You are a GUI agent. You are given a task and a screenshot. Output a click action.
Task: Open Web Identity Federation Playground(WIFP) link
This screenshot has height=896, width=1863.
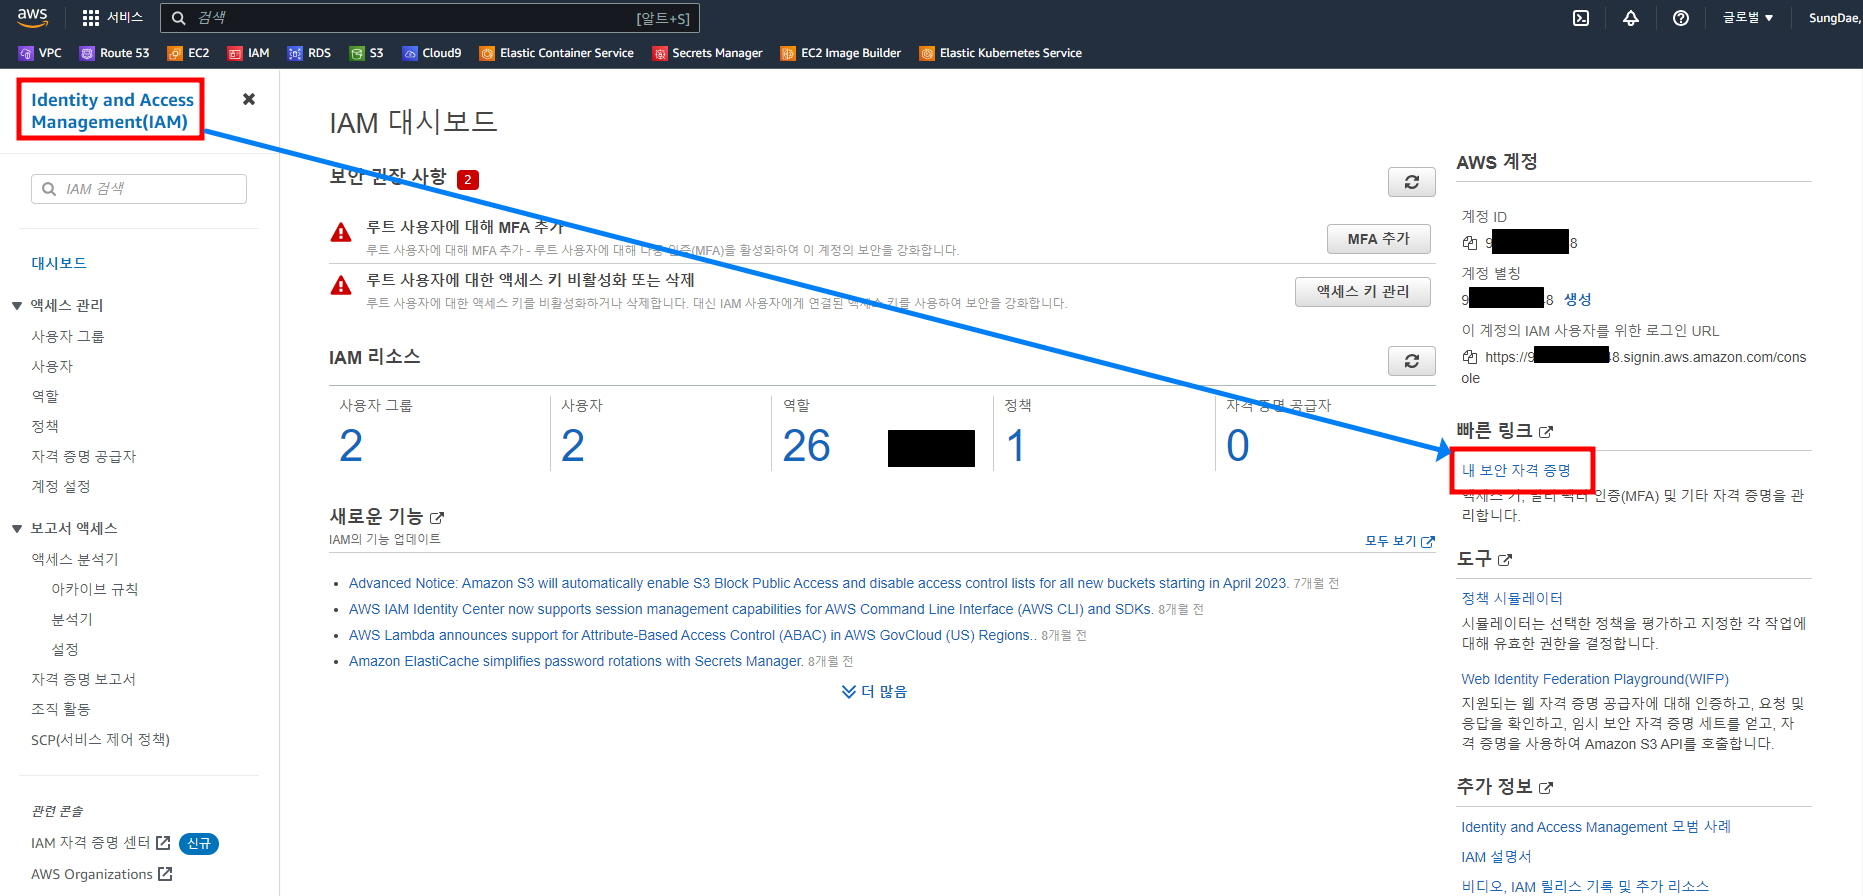click(x=1595, y=679)
